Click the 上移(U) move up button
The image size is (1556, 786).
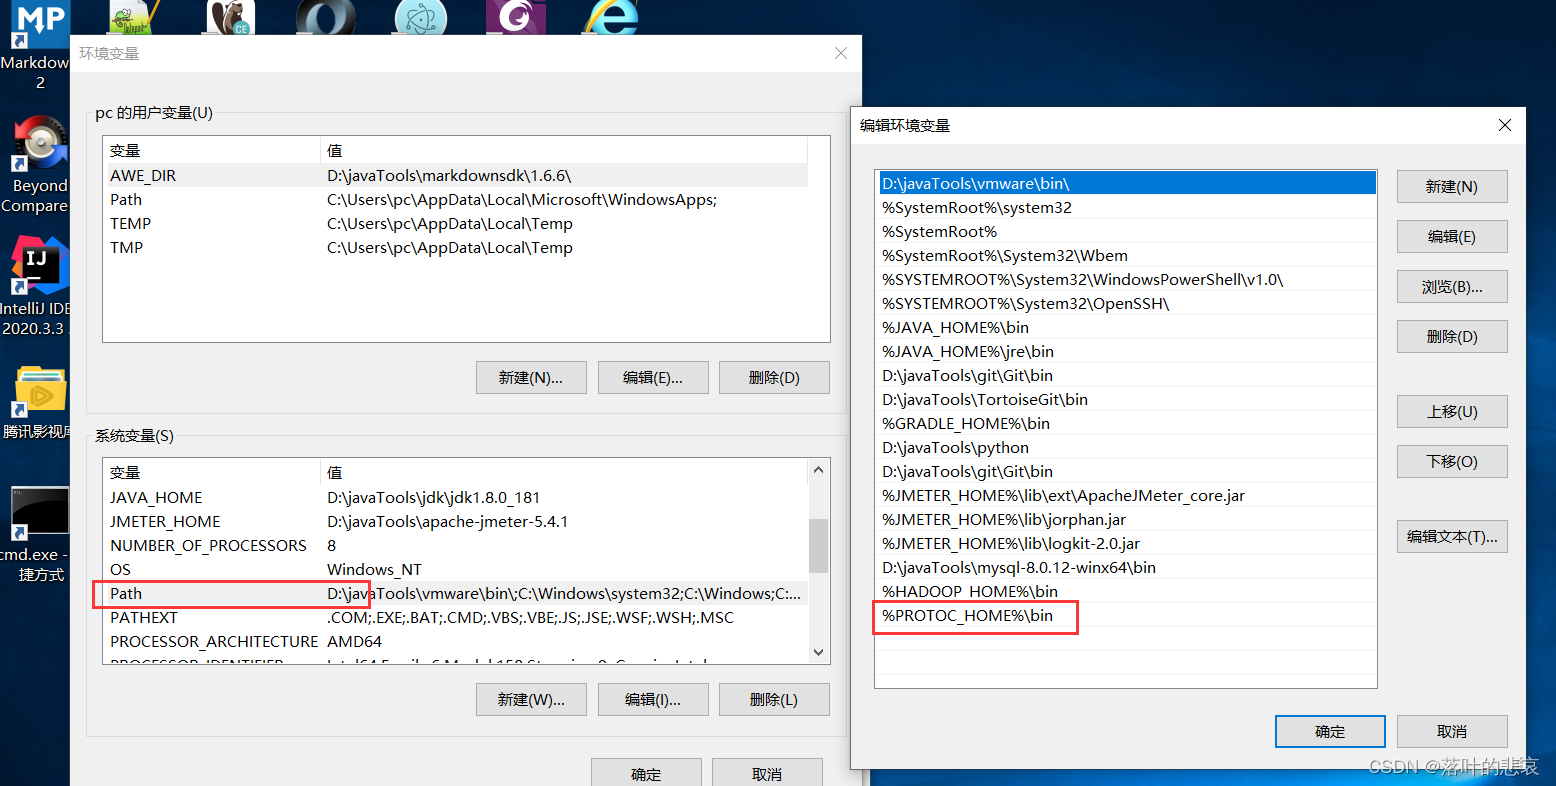coord(1452,411)
